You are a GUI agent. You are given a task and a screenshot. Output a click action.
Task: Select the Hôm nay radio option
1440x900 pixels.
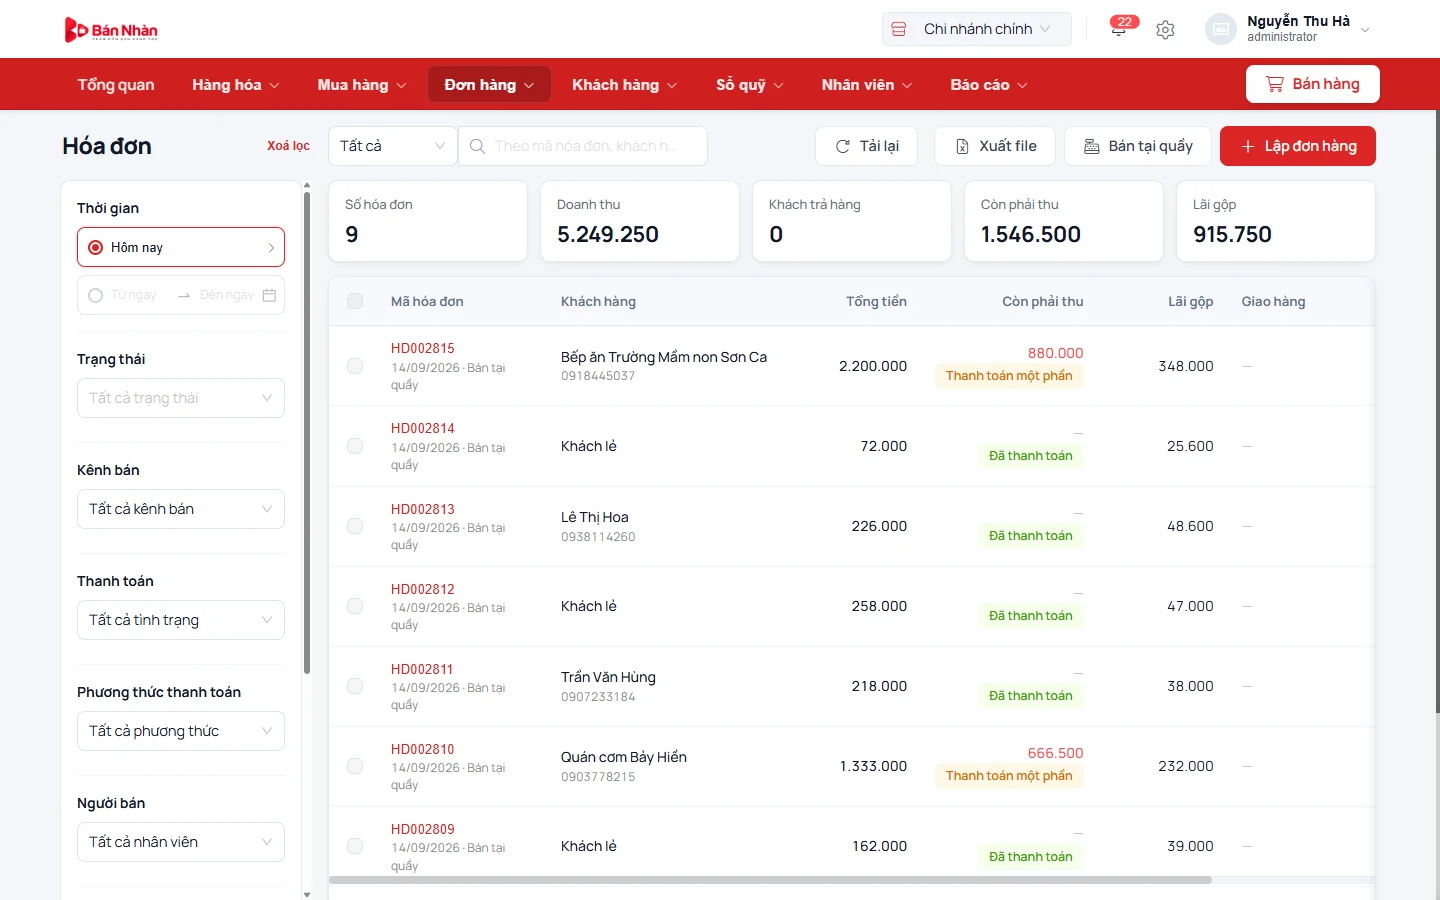coord(96,247)
